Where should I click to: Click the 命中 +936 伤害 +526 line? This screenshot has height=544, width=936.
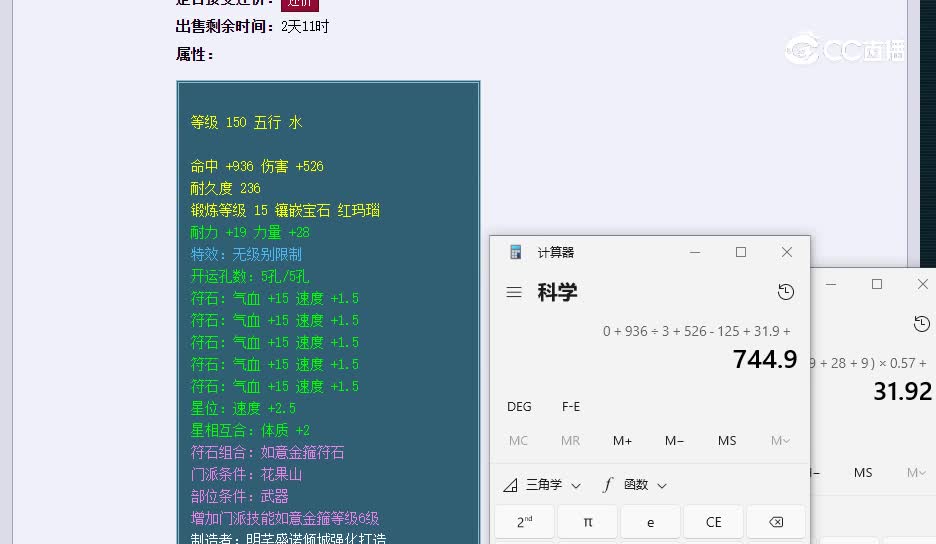click(257, 166)
